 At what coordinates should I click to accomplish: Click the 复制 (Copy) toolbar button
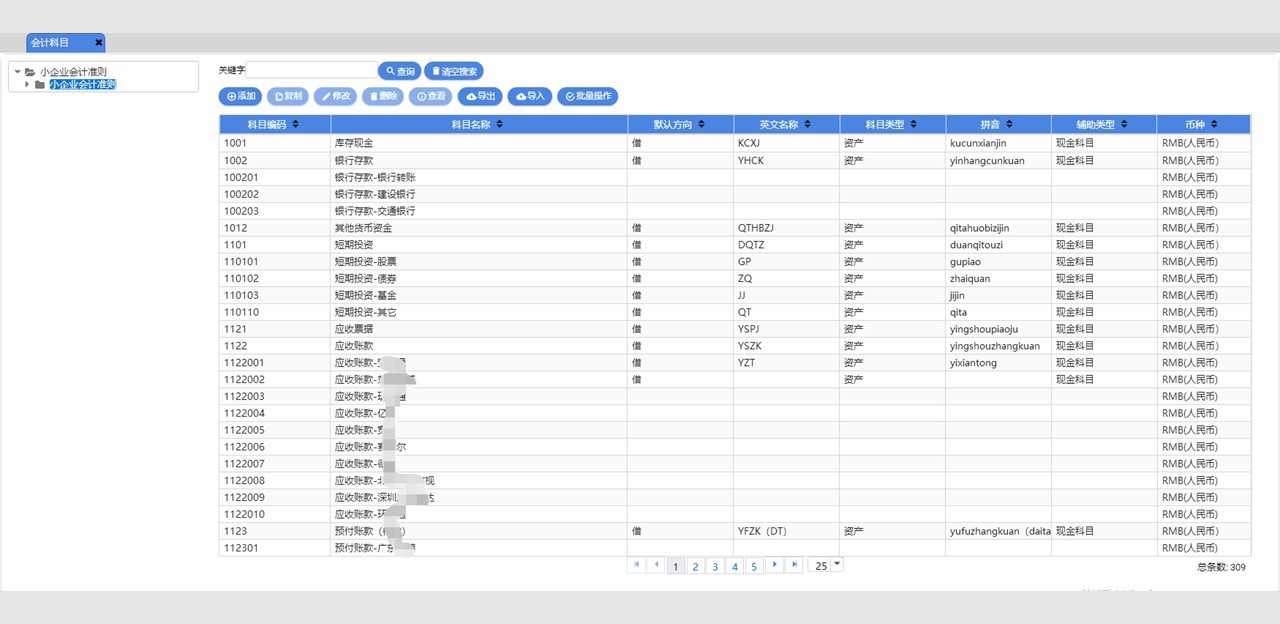coord(288,96)
